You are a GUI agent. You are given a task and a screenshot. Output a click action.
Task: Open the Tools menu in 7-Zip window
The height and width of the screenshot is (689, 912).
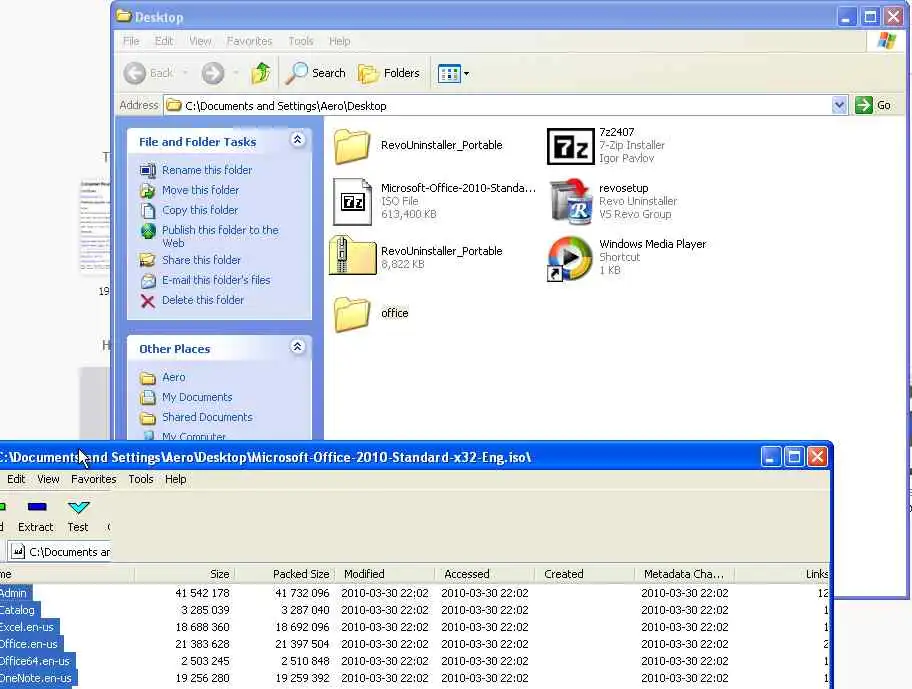pos(141,479)
